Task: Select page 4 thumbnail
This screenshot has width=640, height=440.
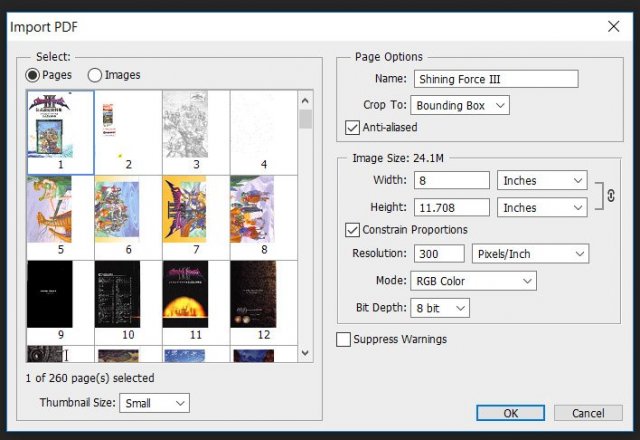Action: (264, 133)
